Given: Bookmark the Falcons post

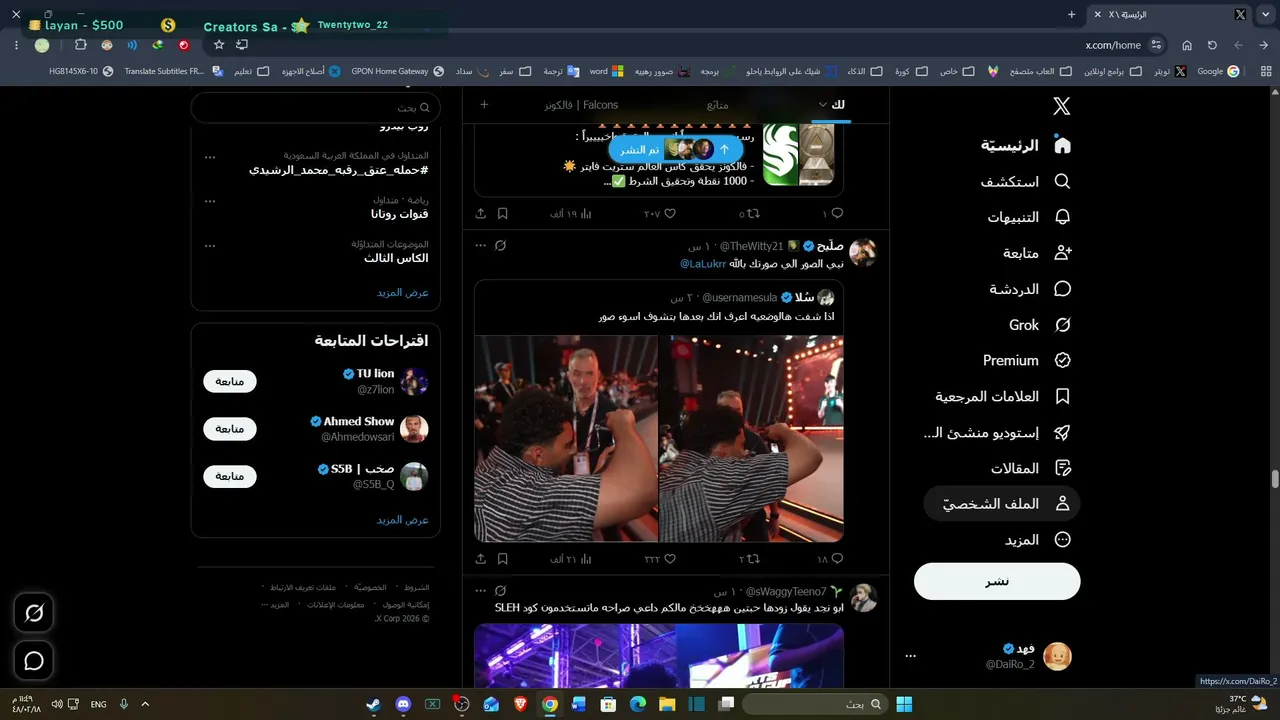Looking at the screenshot, I should (x=503, y=214).
